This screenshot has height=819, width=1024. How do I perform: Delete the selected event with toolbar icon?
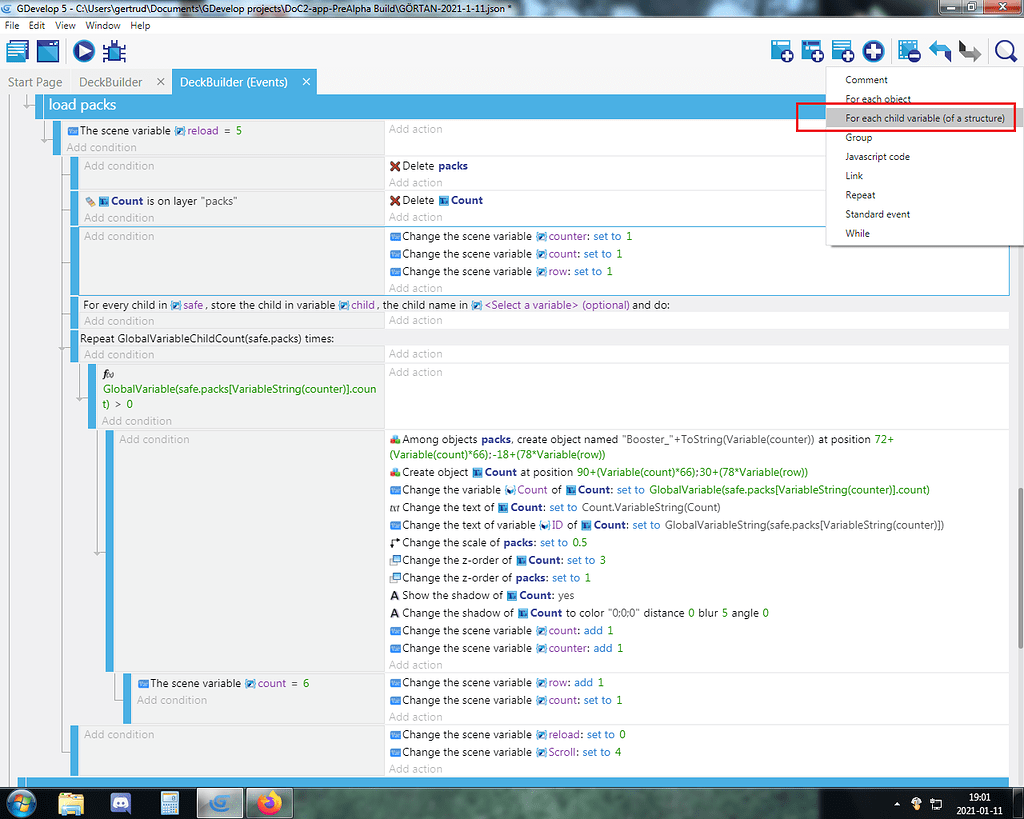tap(908, 50)
